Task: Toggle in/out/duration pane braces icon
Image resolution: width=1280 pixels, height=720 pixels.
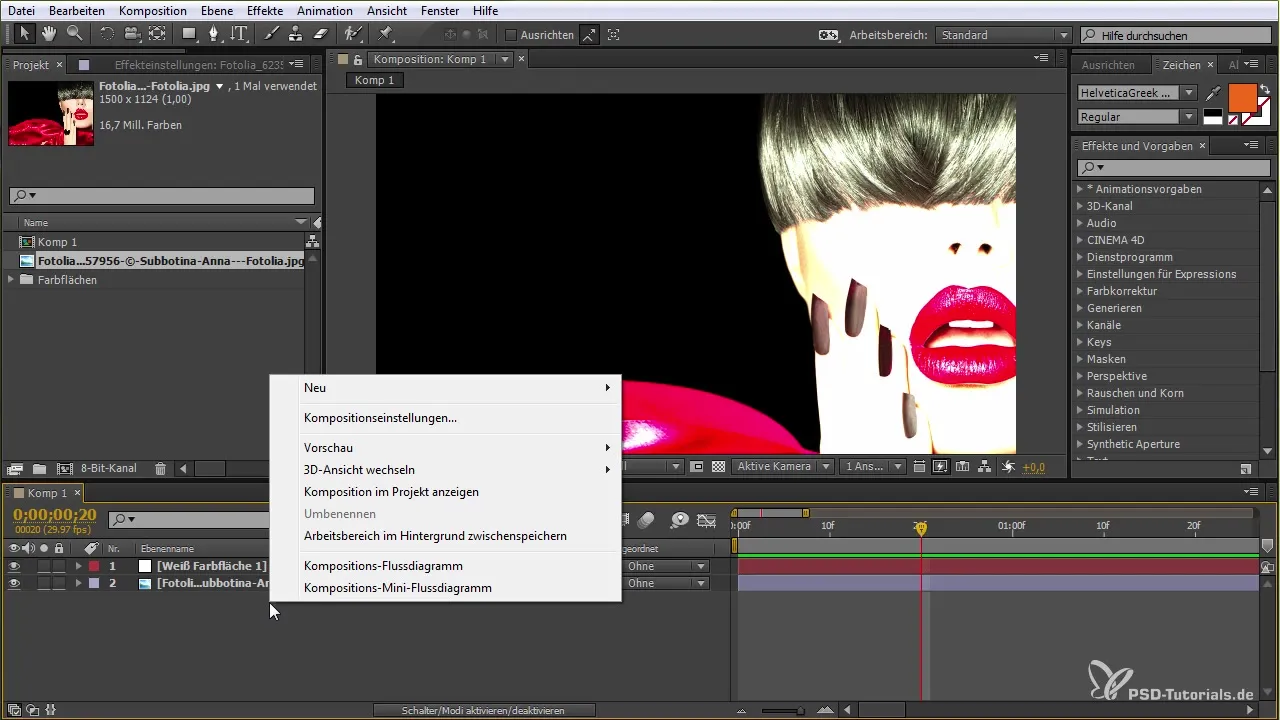Action: (x=50, y=710)
